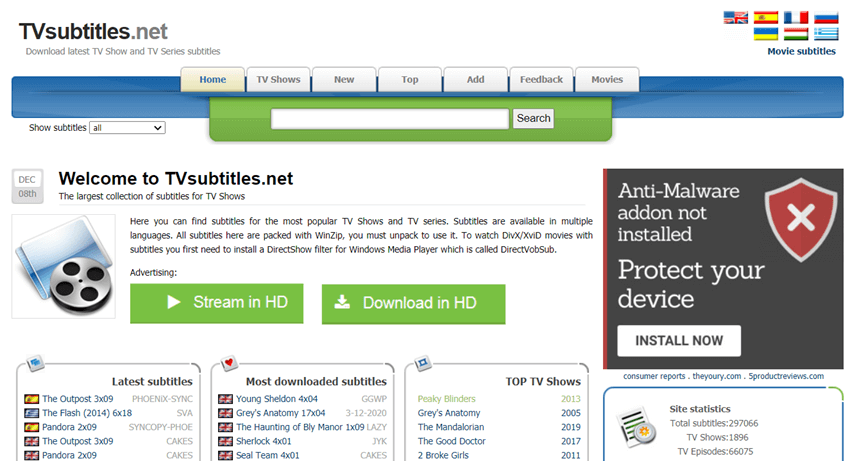Switch to the New tab
The image size is (850, 461).
344,80
